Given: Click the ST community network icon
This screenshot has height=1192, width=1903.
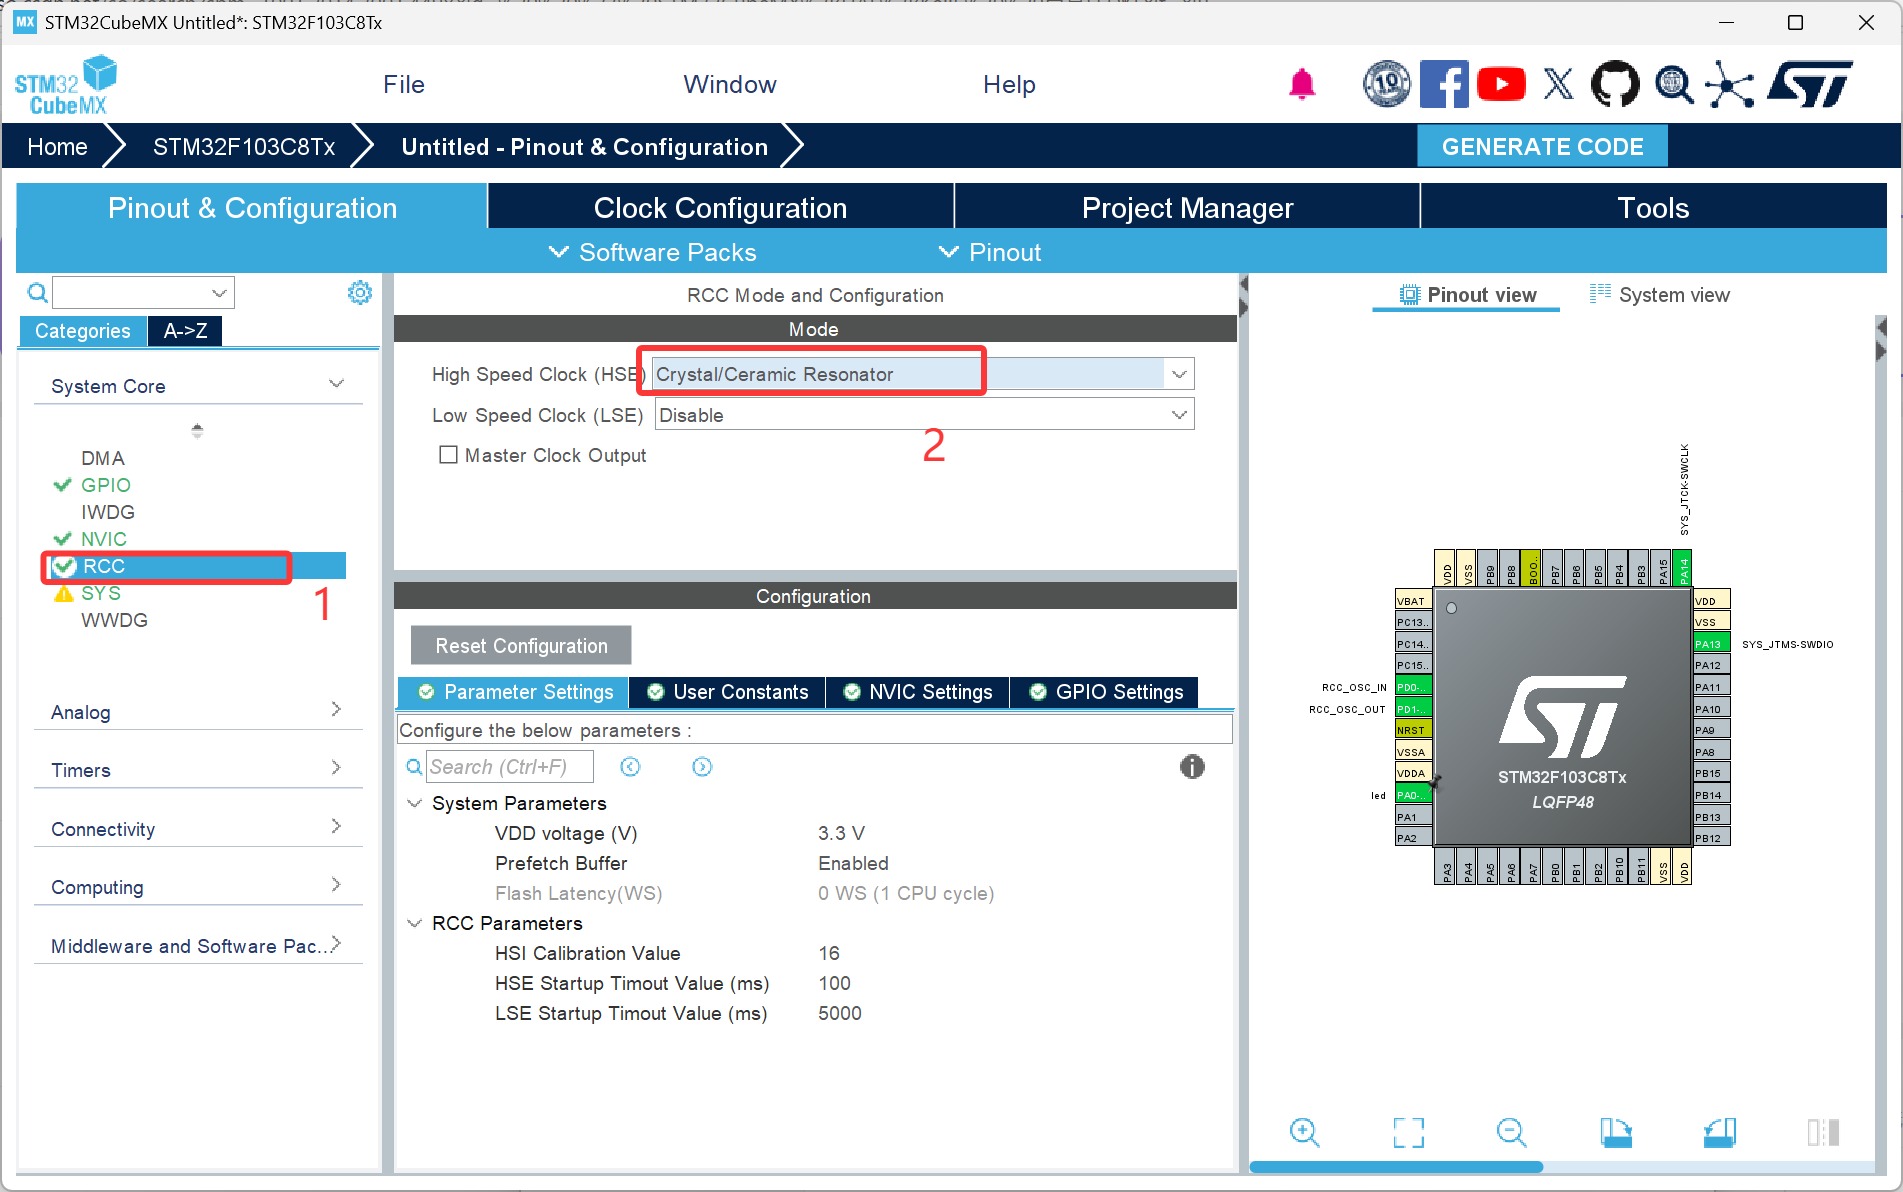Looking at the screenshot, I should click(1730, 84).
